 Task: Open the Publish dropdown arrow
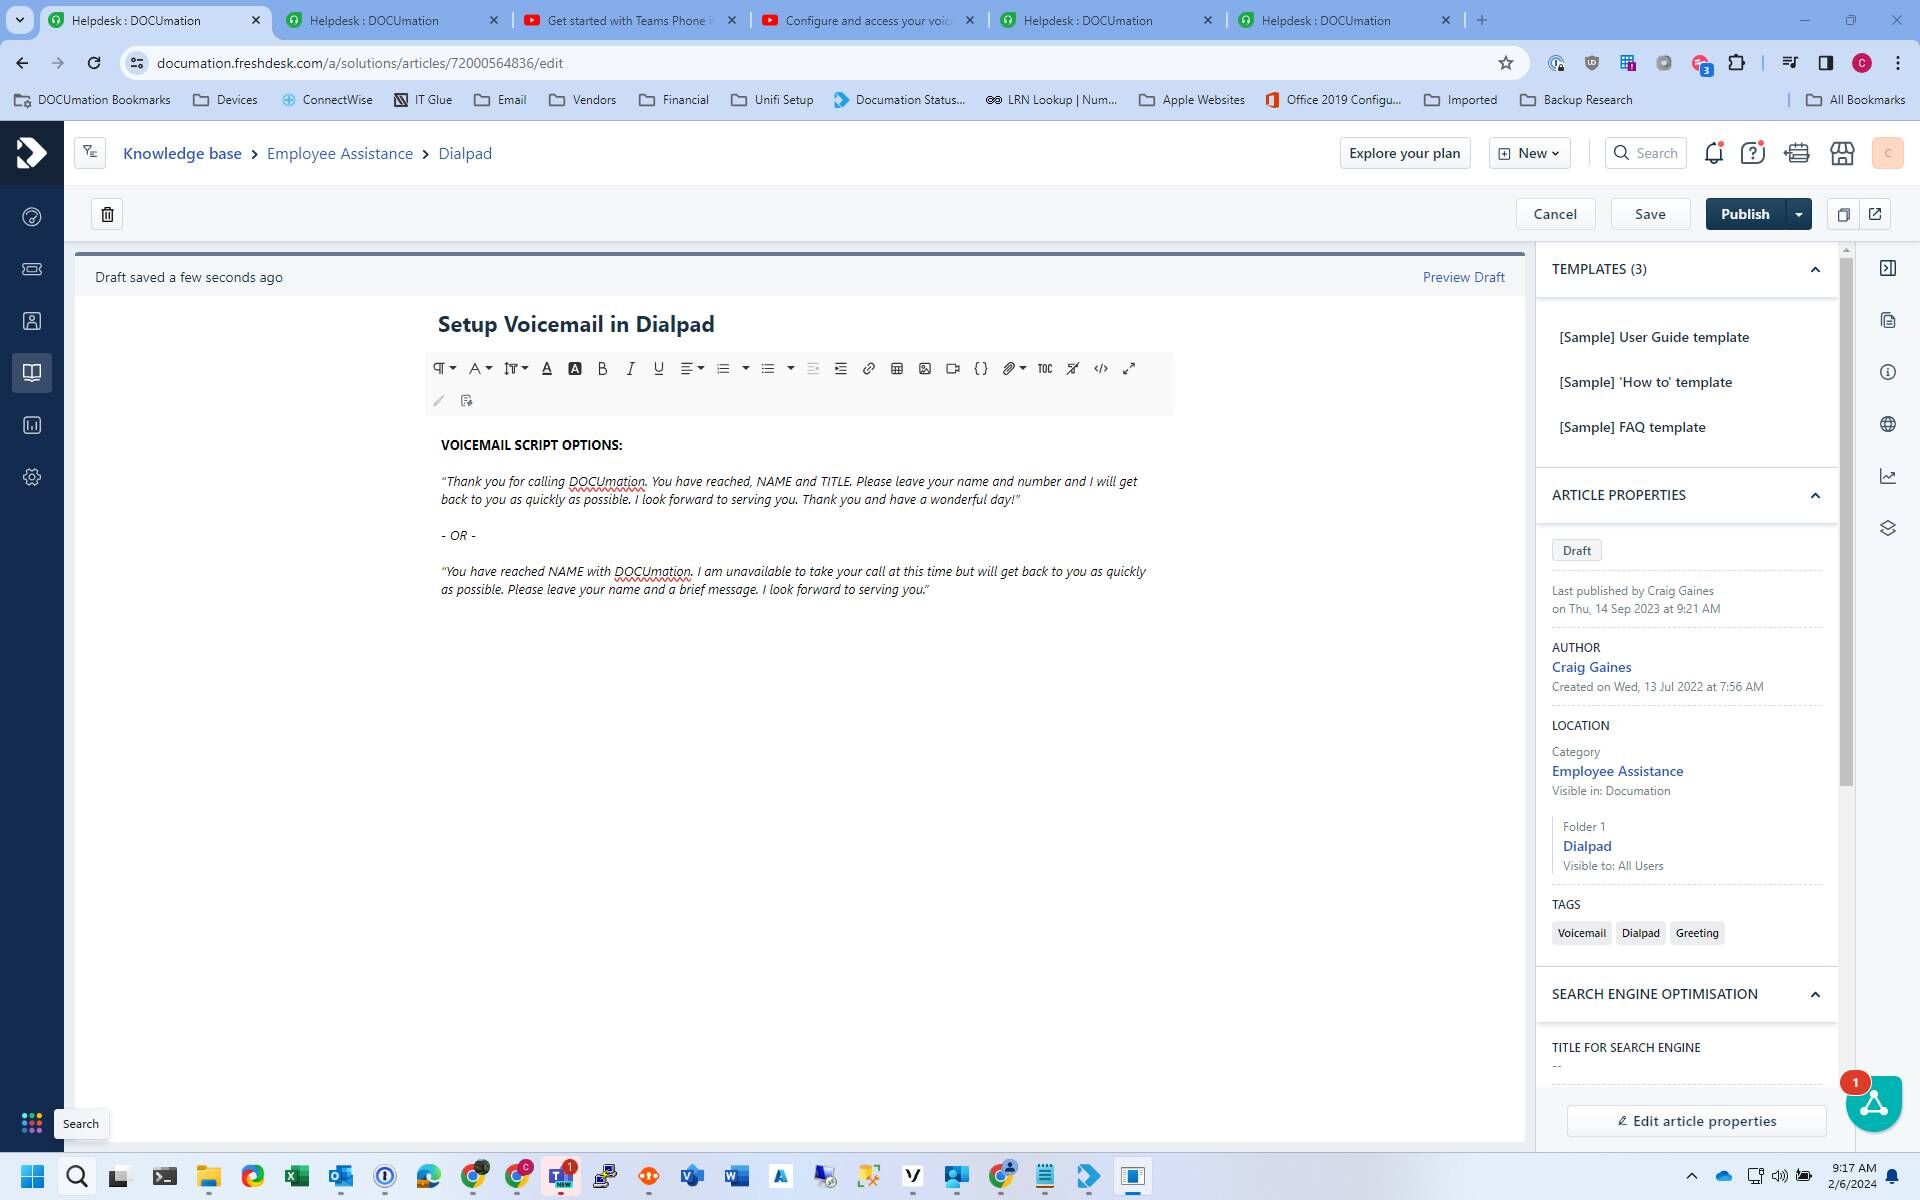coord(1798,214)
